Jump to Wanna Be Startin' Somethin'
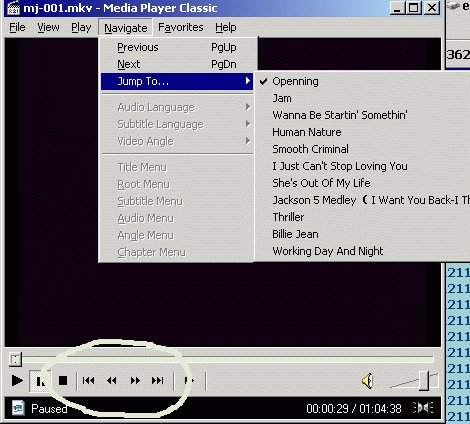Viewport: 470px width, 424px height. point(363,115)
